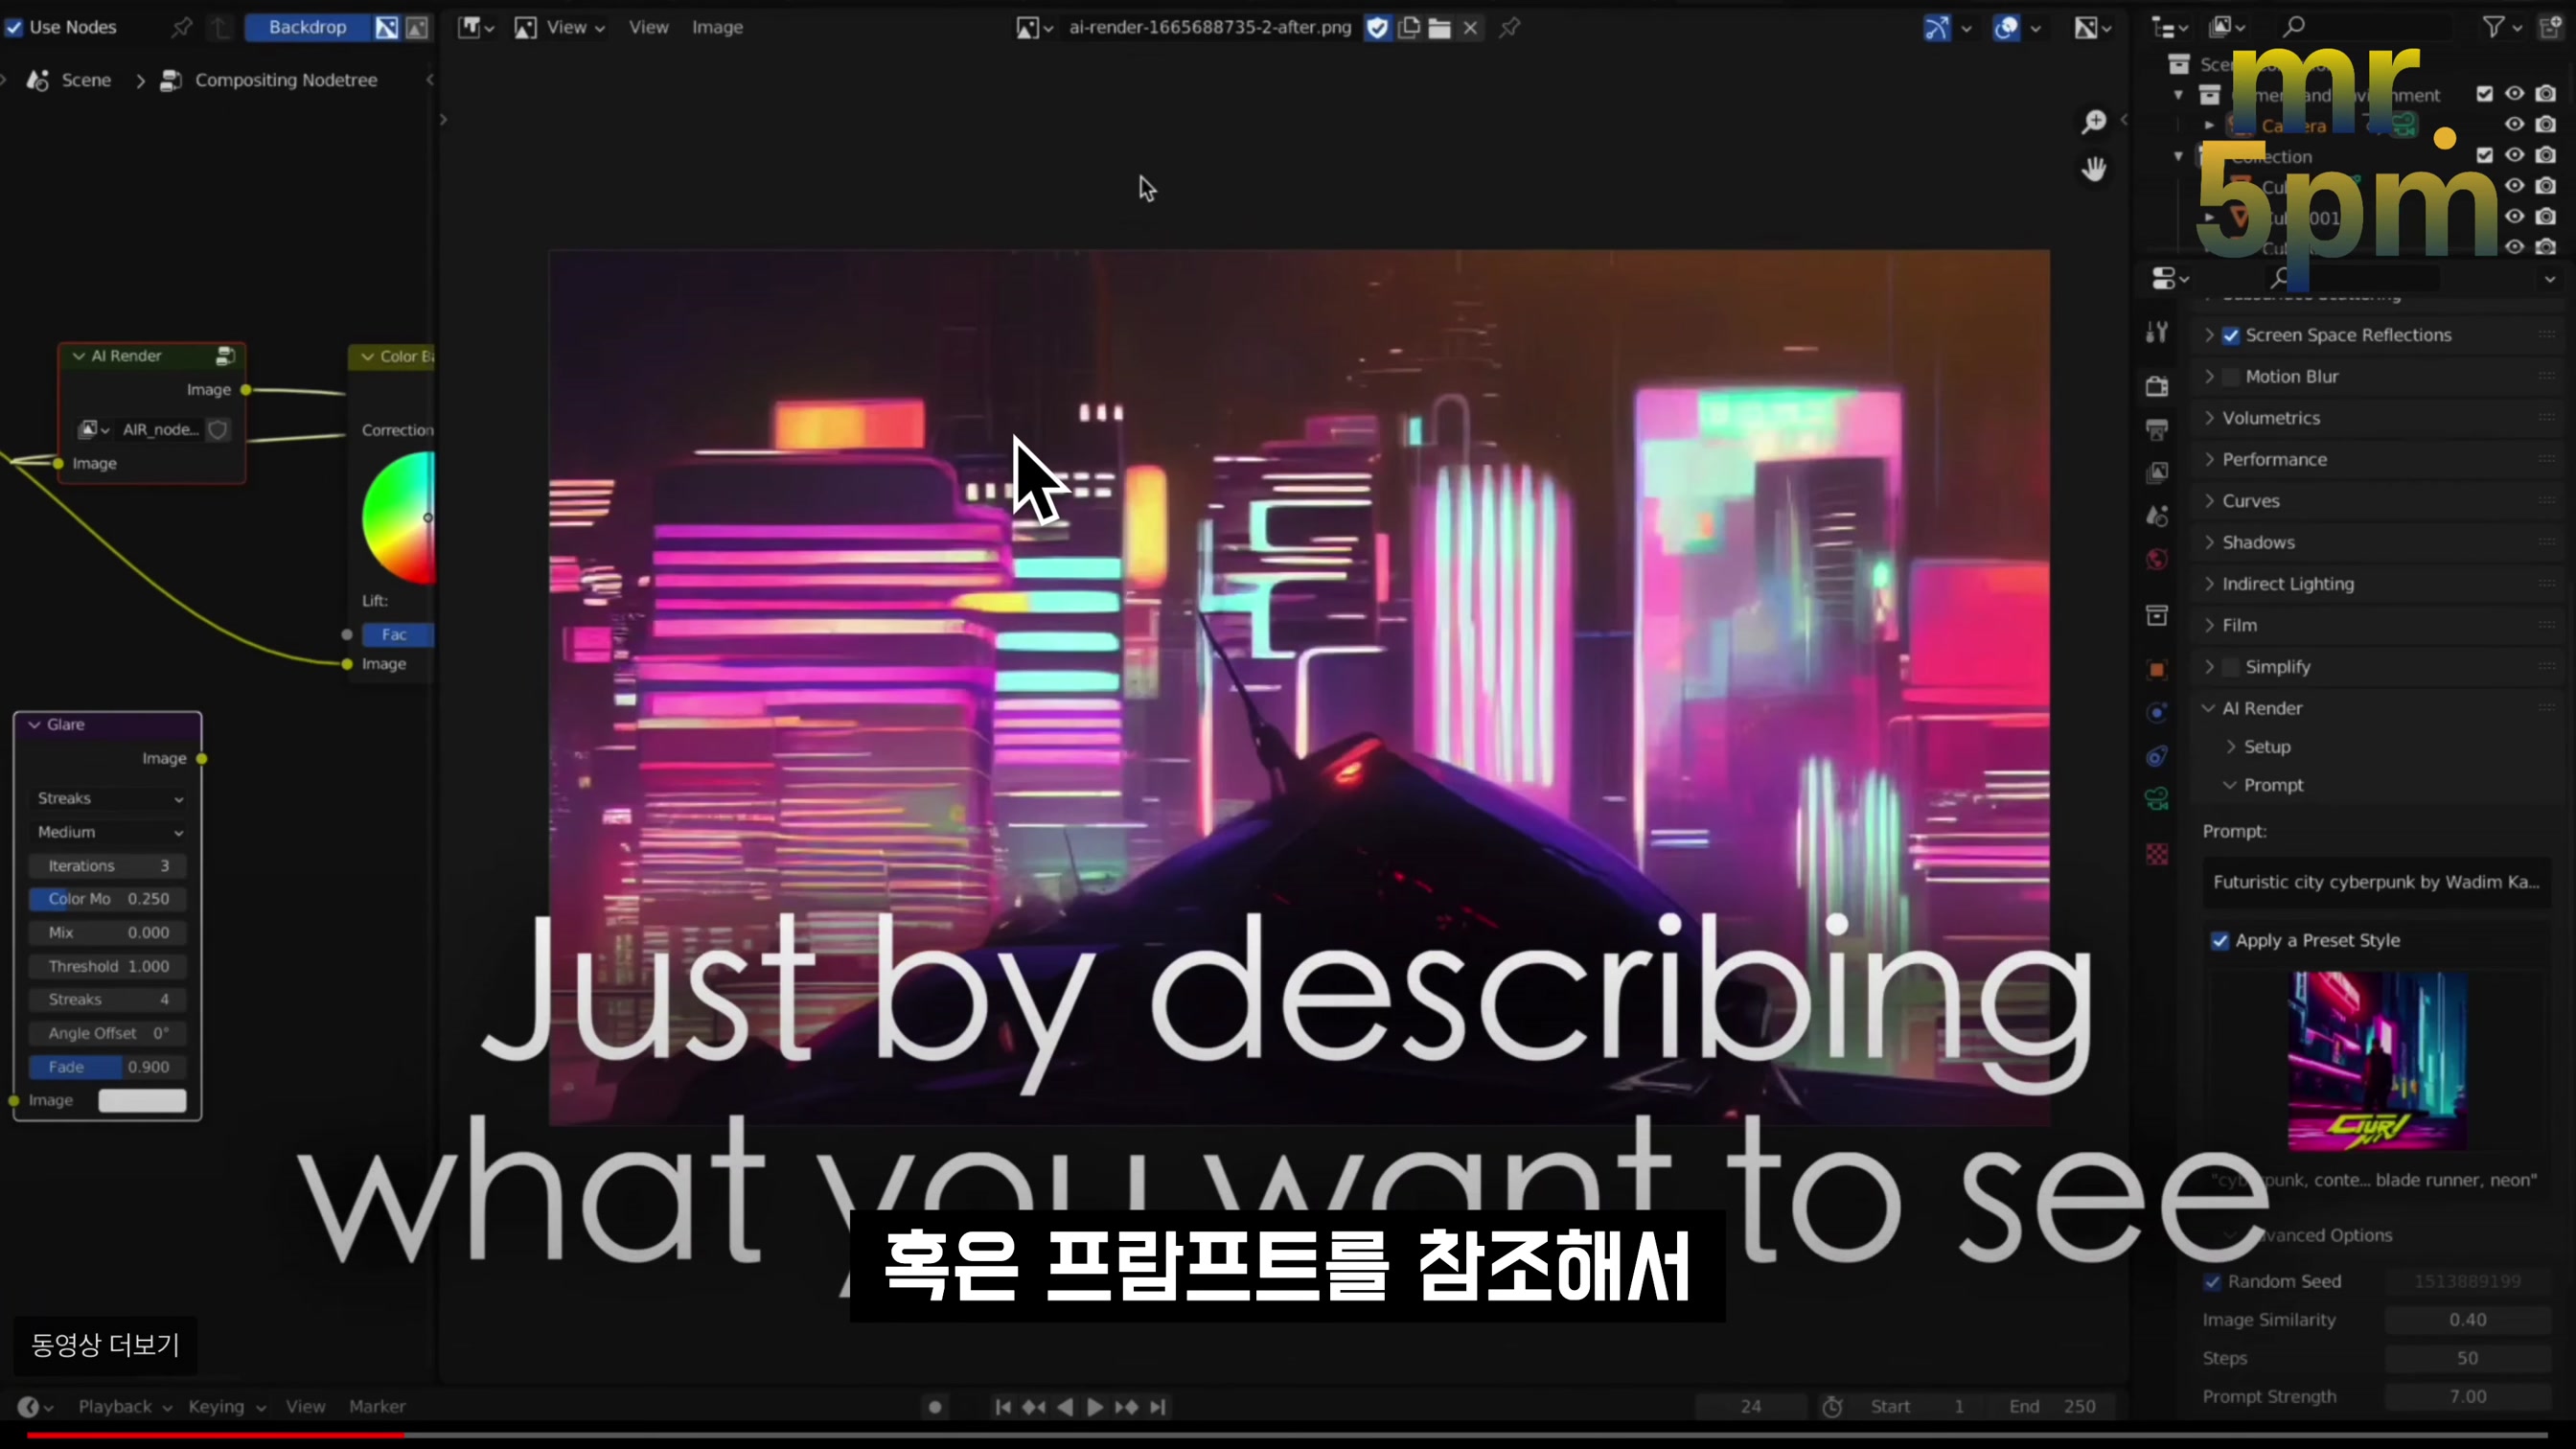Open the View mode dropdown in image editor
The height and width of the screenshot is (1449, 2576).
point(559,27)
